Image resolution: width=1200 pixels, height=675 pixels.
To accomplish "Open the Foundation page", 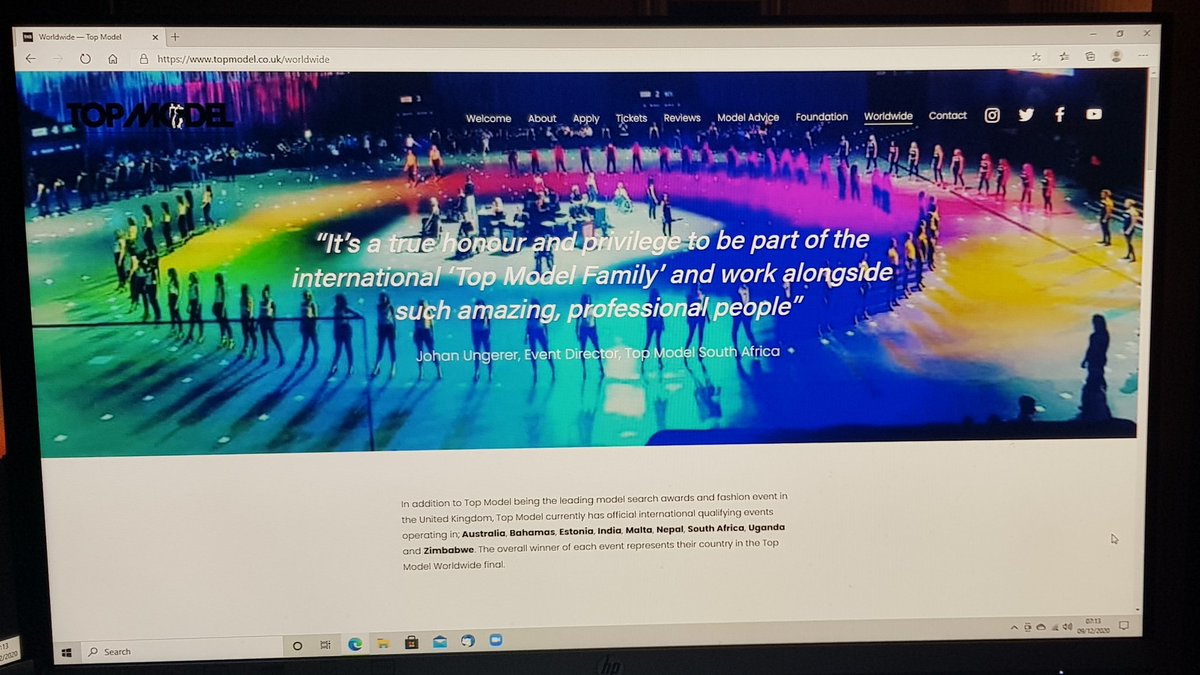I will 822,117.
